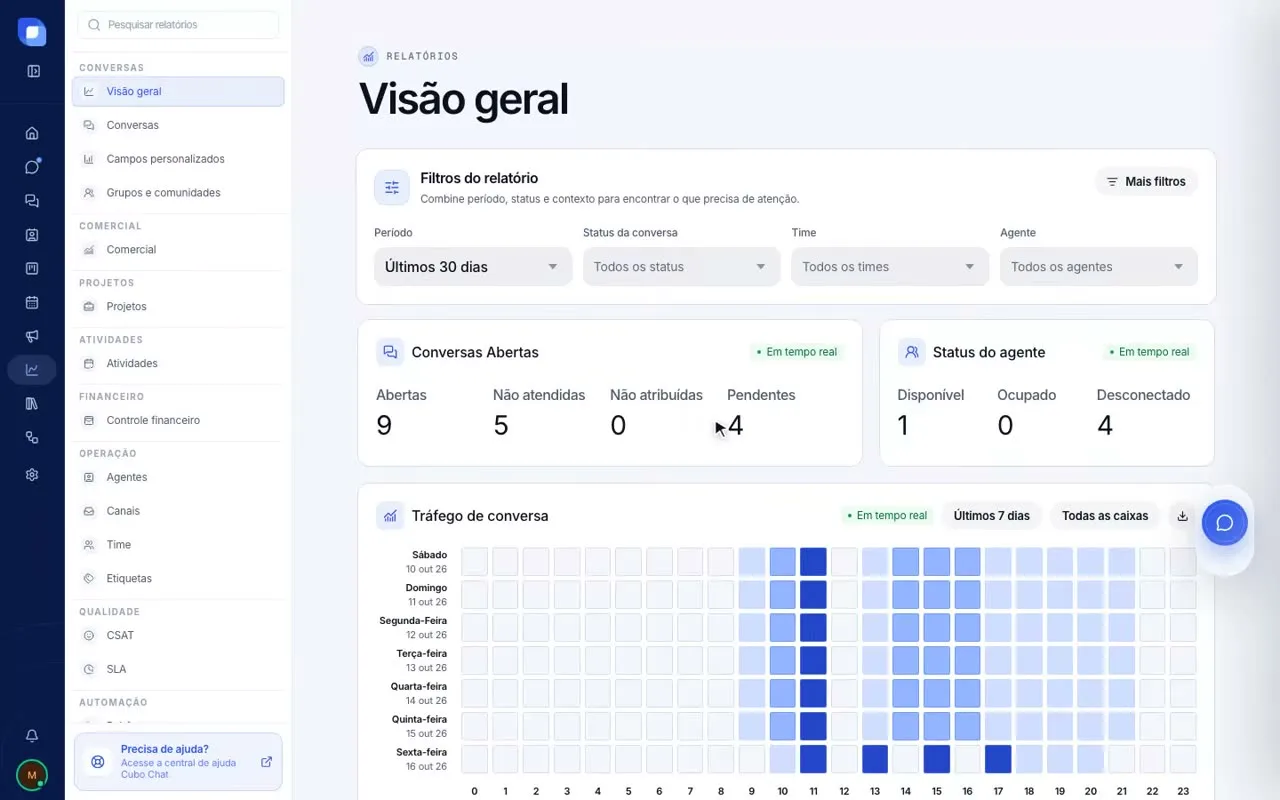Download conversation traffic data
The height and width of the screenshot is (800, 1280).
pyautogui.click(x=1182, y=516)
